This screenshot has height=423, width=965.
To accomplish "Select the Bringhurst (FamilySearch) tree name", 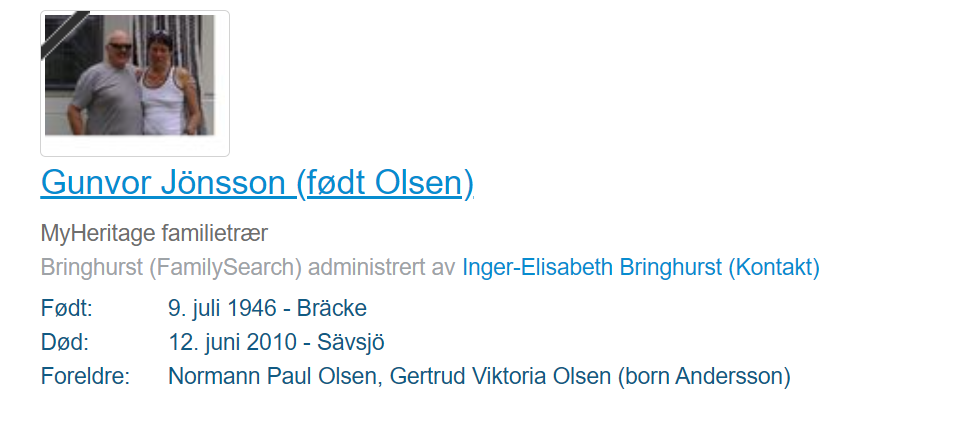I will 171,267.
